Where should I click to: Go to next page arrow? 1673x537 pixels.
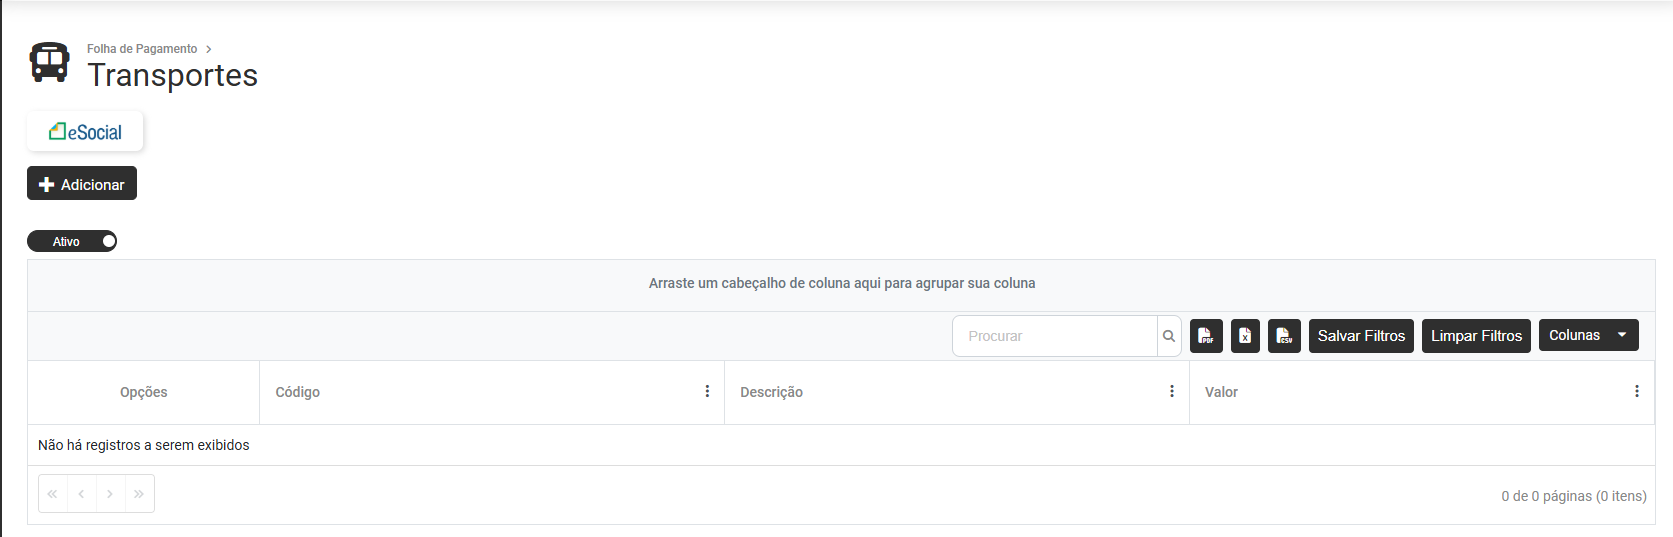[111, 494]
